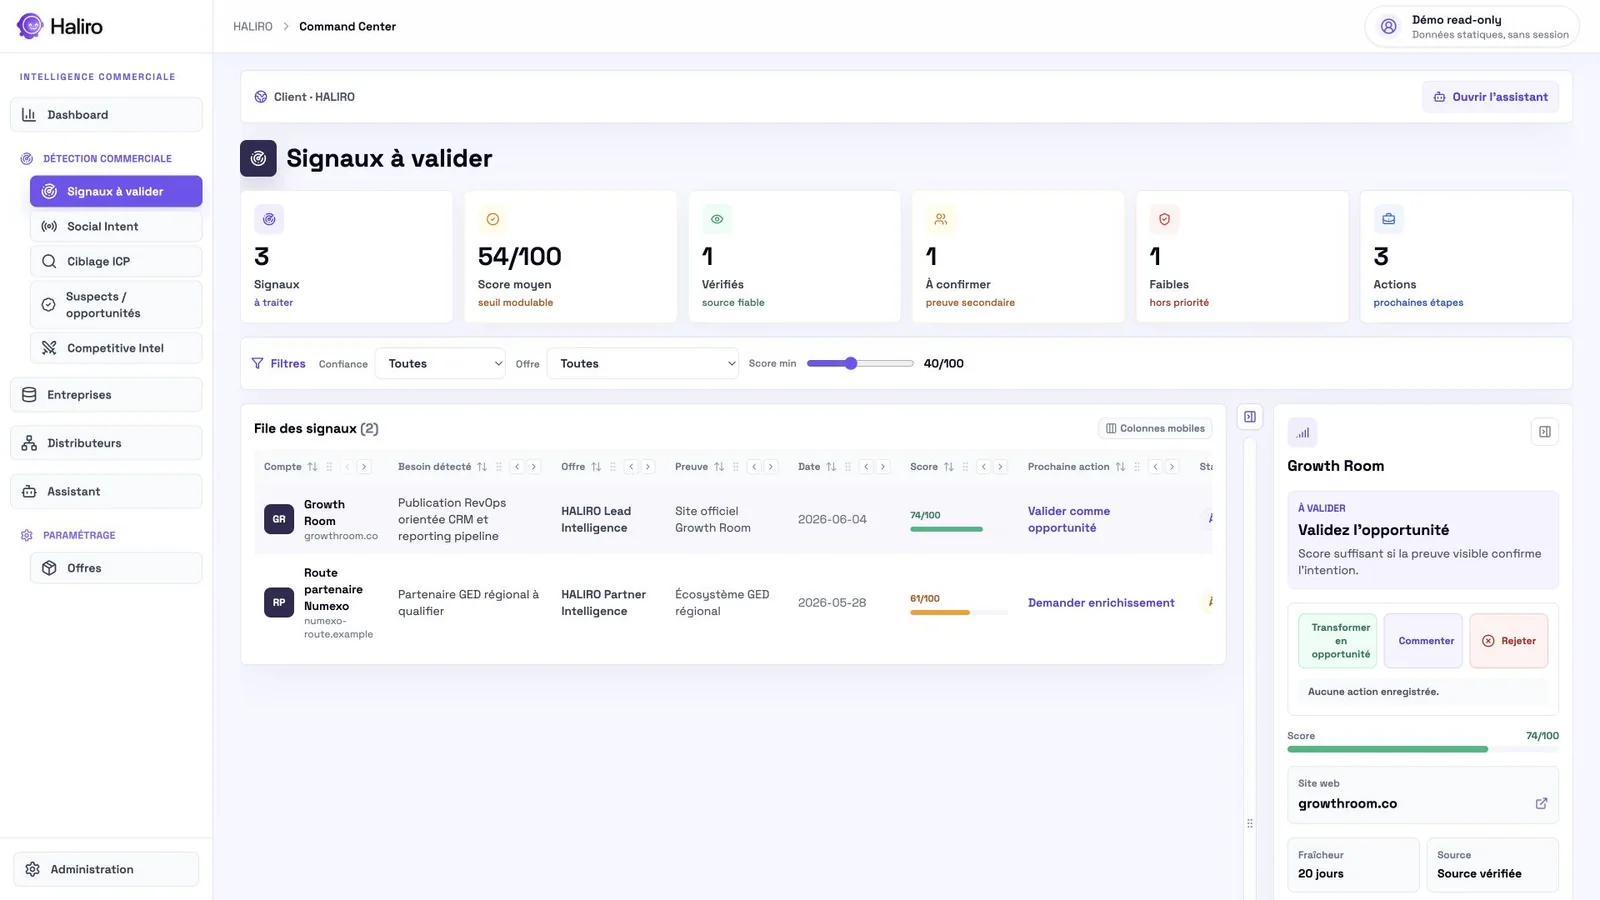Click the Actions briefcase icon
The width and height of the screenshot is (1600, 900).
pyautogui.click(x=1389, y=219)
